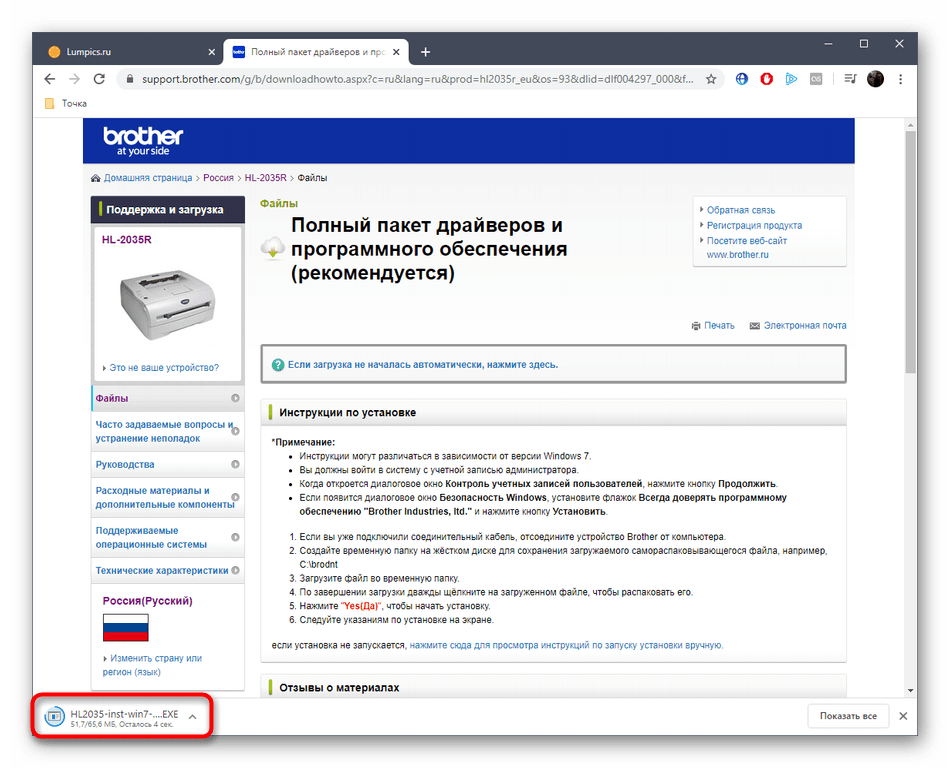The width and height of the screenshot is (950, 768).
Task: Click the page vertical scrollbar thumb
Action: click(911, 251)
